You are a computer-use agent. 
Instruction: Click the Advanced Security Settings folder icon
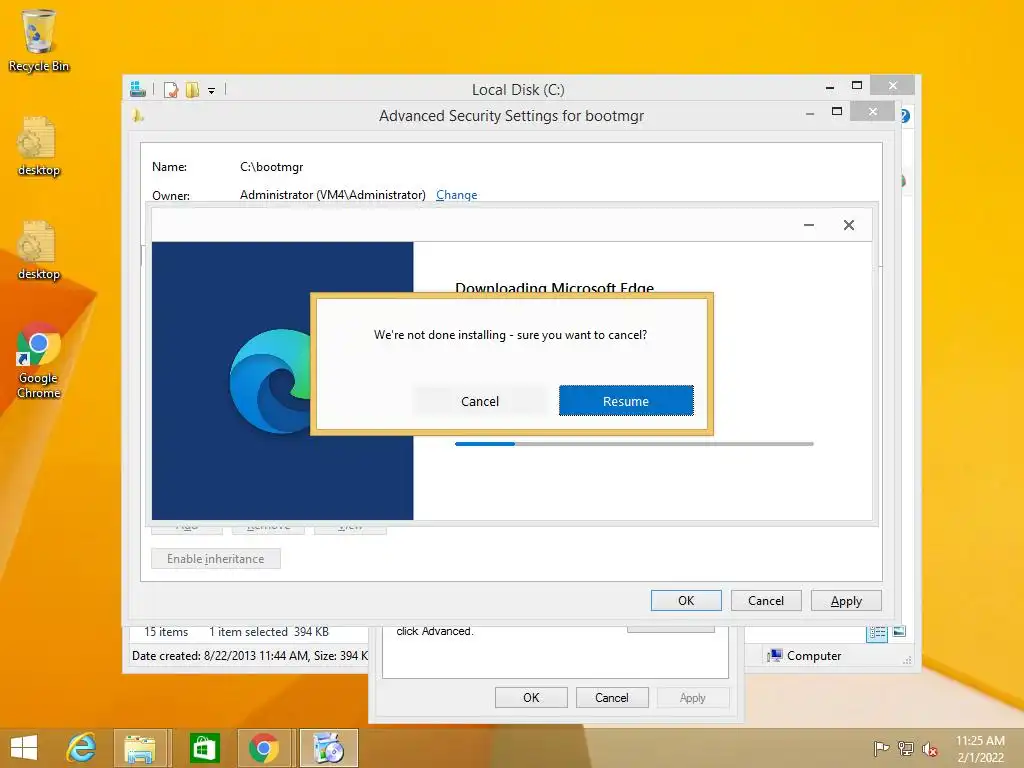[137, 116]
